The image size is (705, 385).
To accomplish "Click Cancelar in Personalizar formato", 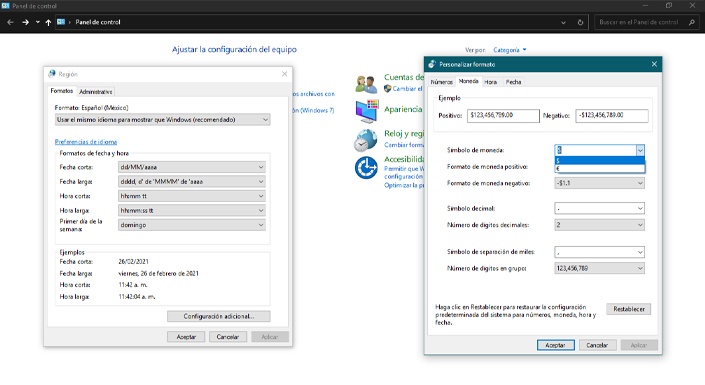I will click(597, 345).
